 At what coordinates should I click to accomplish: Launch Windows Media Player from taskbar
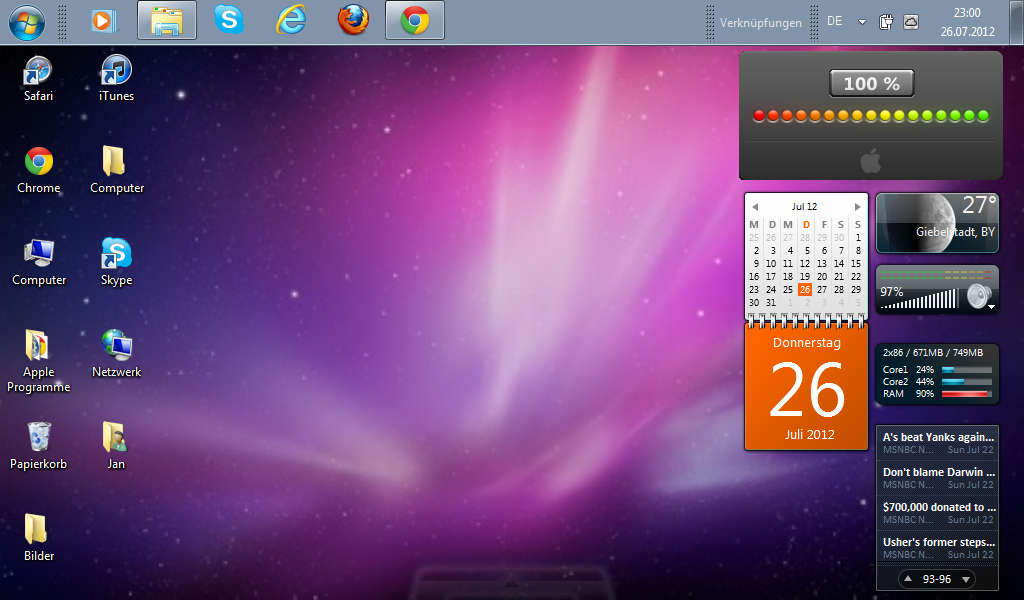point(103,21)
